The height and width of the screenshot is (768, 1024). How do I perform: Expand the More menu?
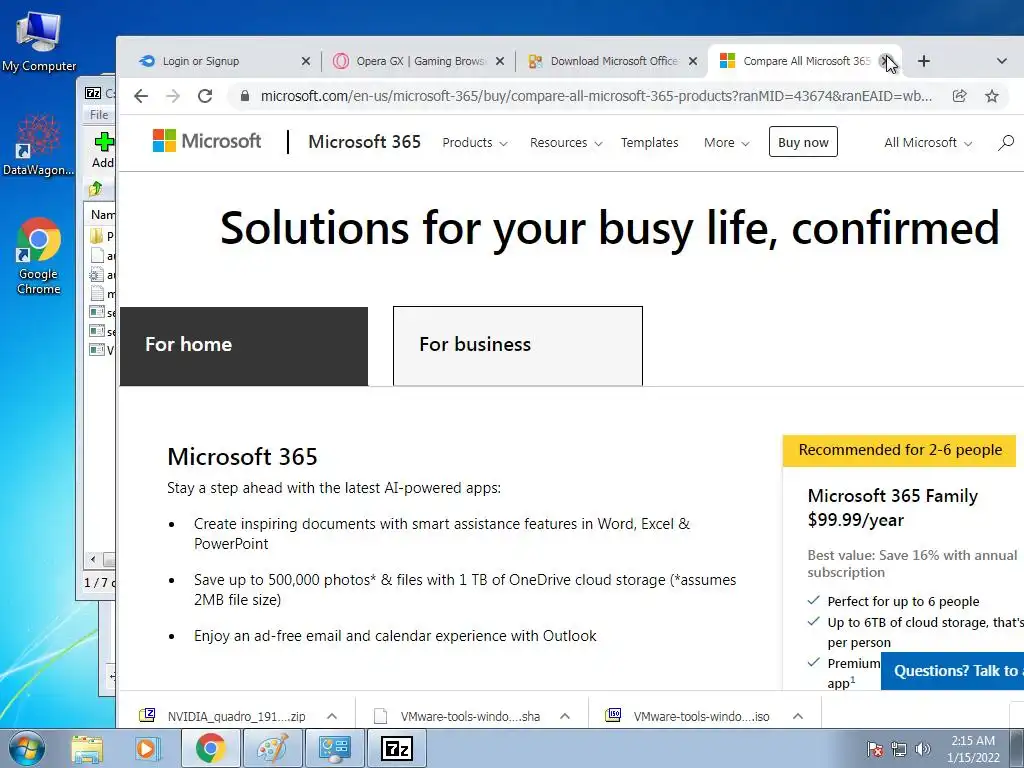(x=726, y=142)
